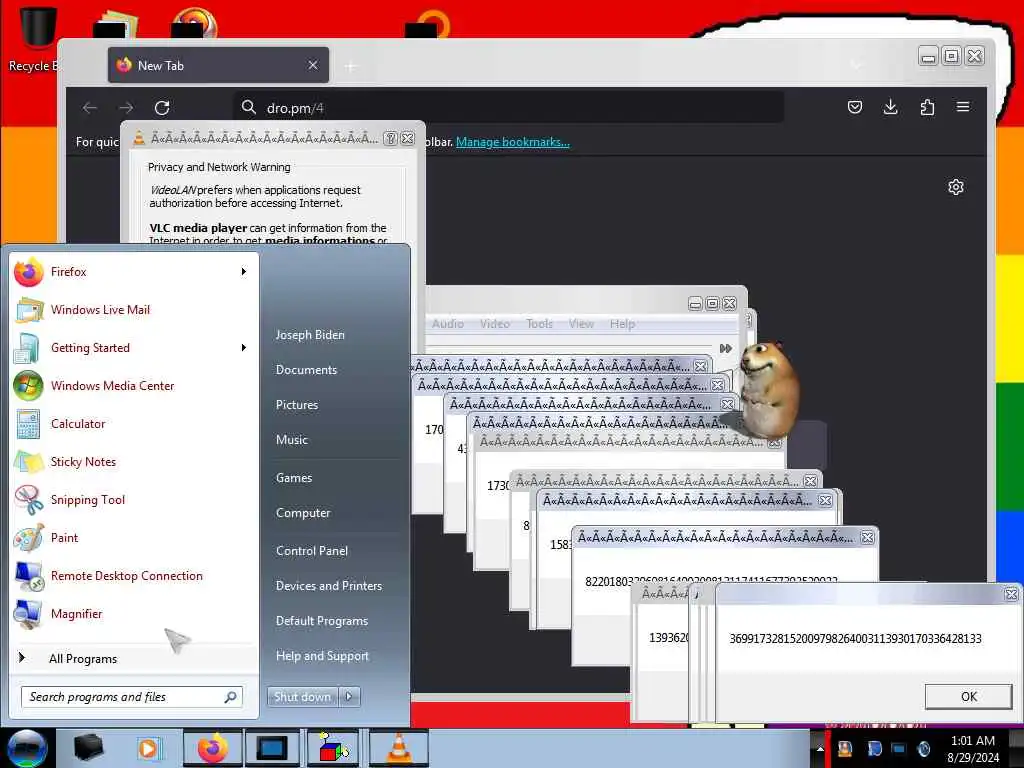Image resolution: width=1024 pixels, height=768 pixels.
Task: Open Joseph Biden user folder
Action: pos(310,334)
